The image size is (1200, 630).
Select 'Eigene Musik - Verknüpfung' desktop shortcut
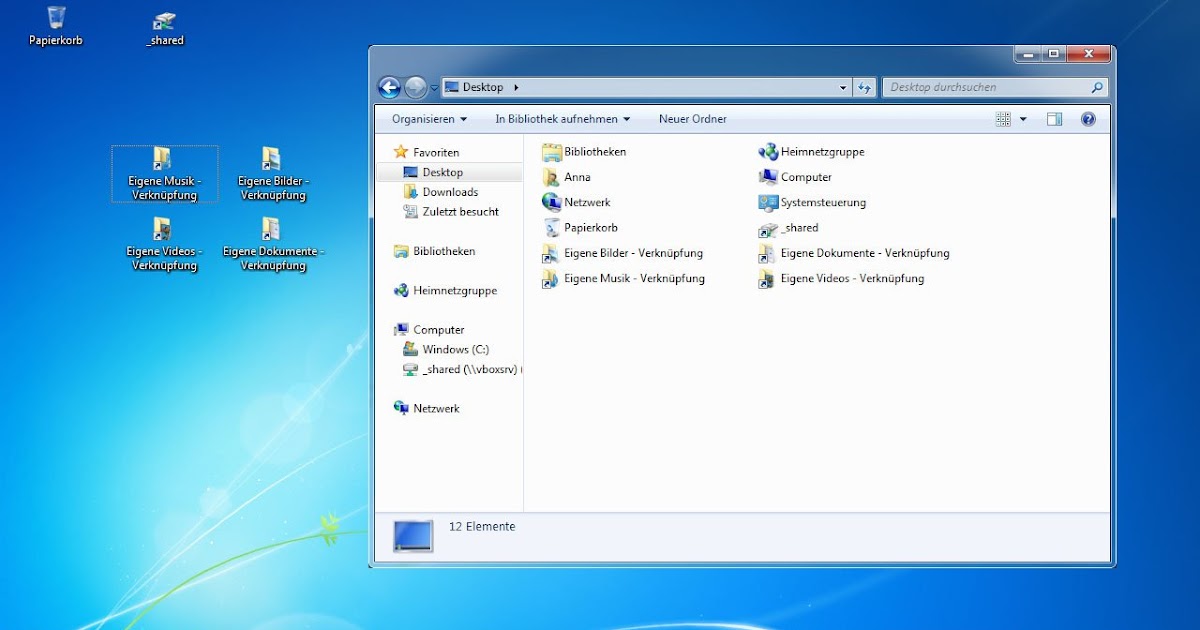[x=164, y=173]
